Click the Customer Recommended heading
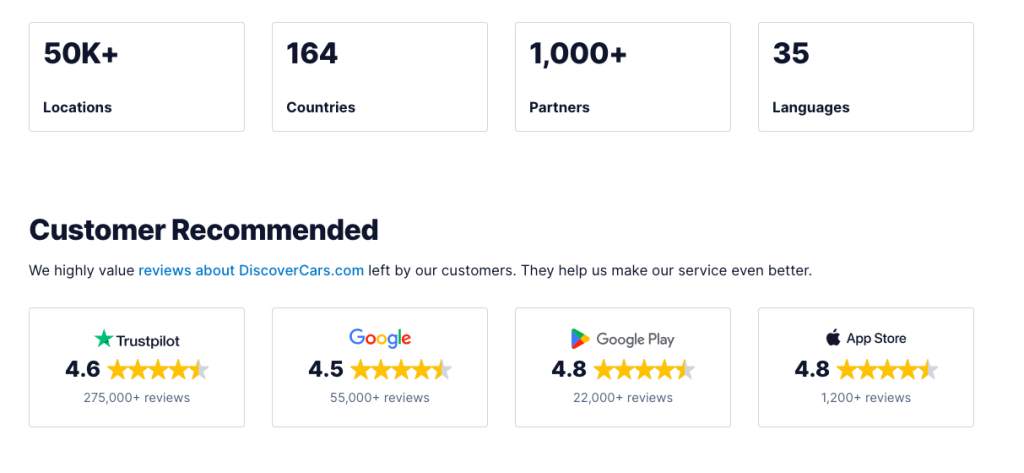Screen dimensions: 1024x473 (204, 230)
